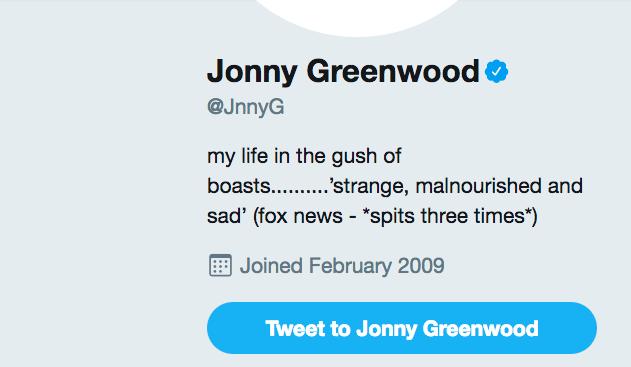Click bio line 'my life in the gush of'

point(304,156)
